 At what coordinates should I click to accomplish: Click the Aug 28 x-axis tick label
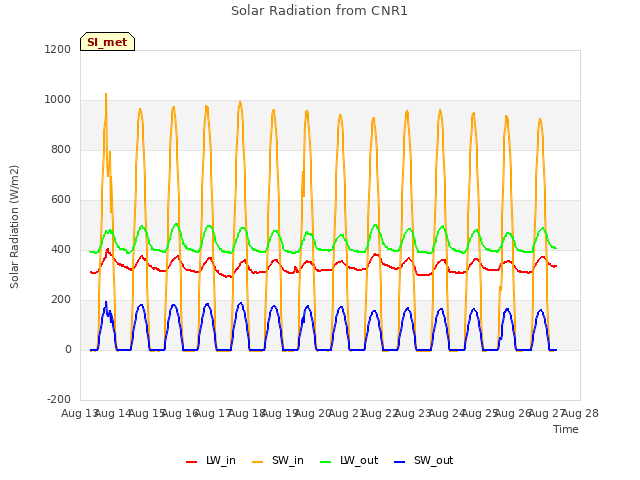pos(580,413)
